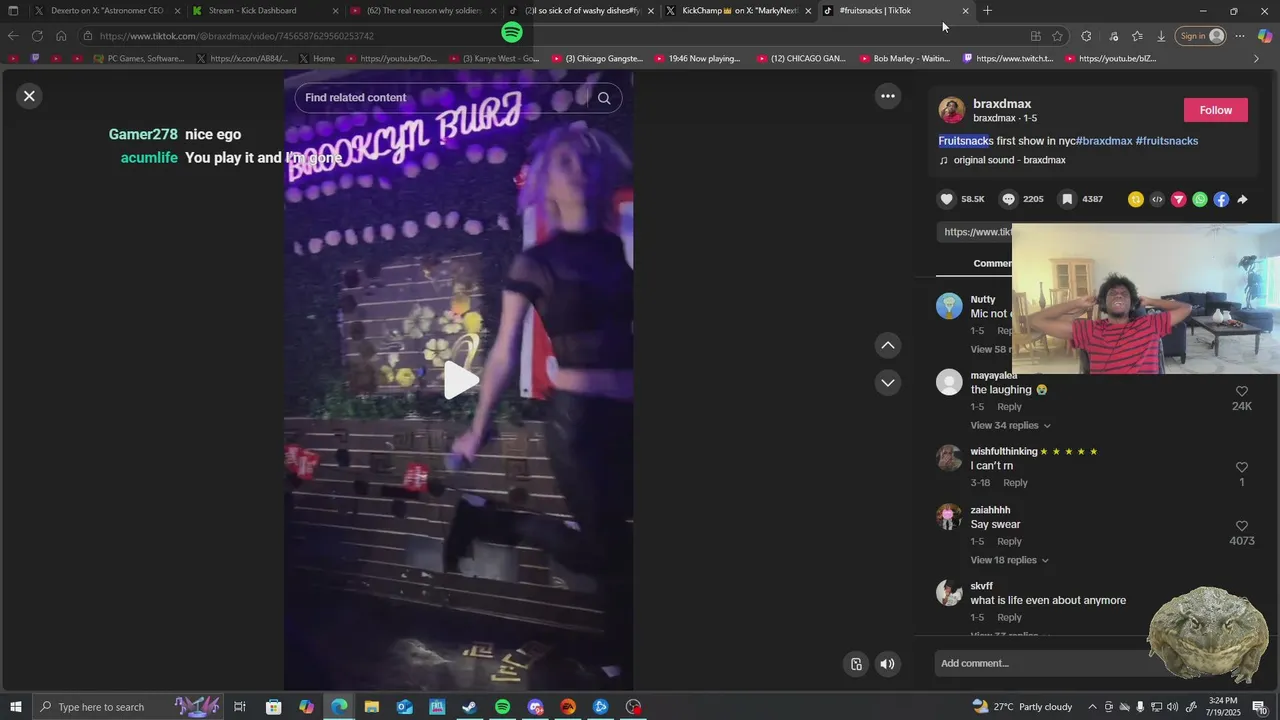Viewport: 1280px width, 720px height.
Task: Expand bookmarks overflow chevron
Action: pyautogui.click(x=1257, y=58)
